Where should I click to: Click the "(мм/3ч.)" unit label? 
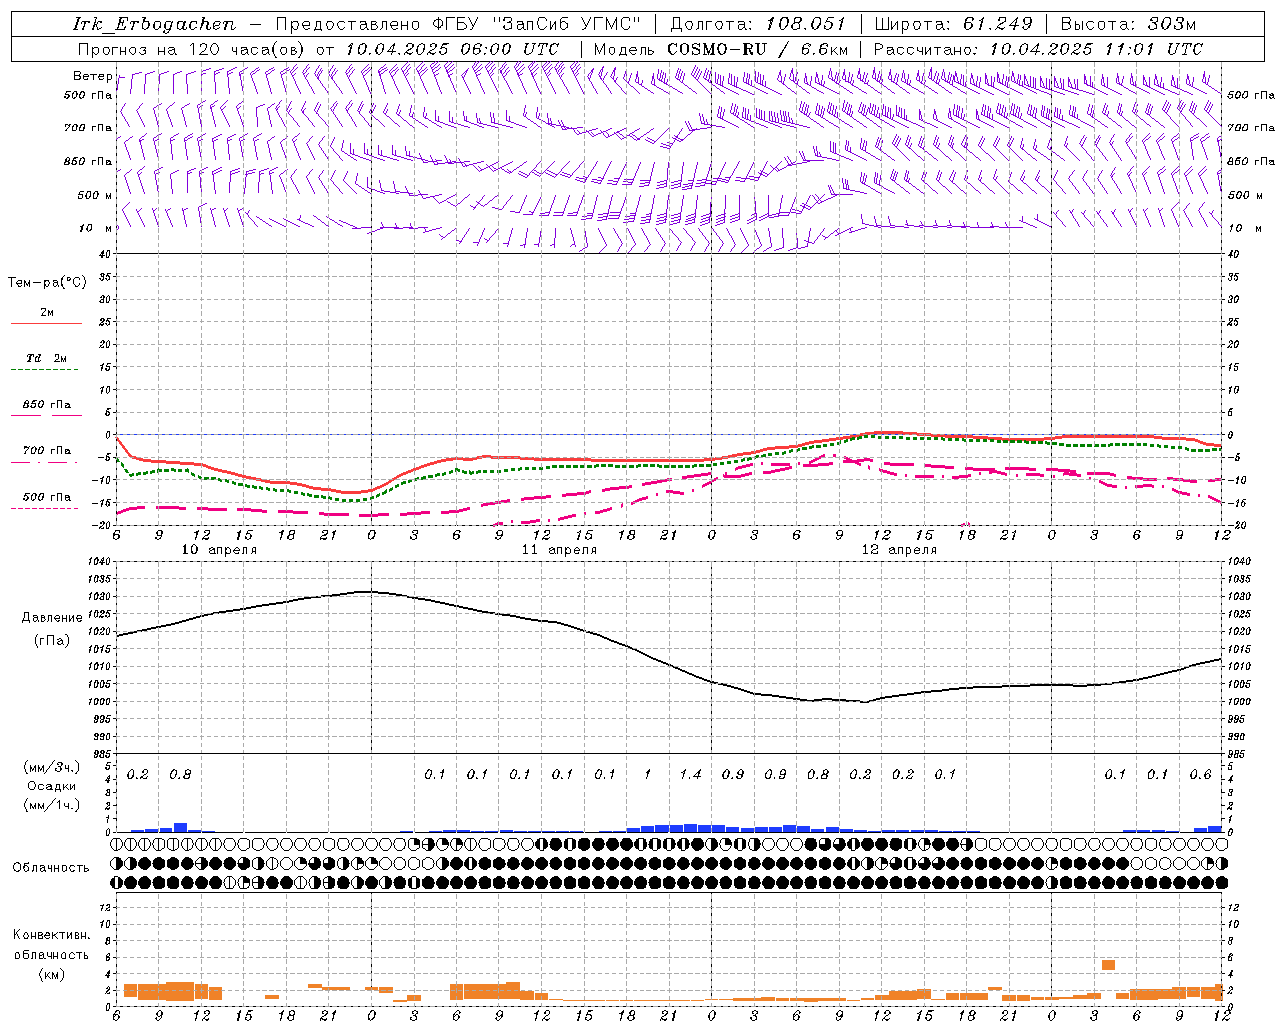(x=52, y=767)
